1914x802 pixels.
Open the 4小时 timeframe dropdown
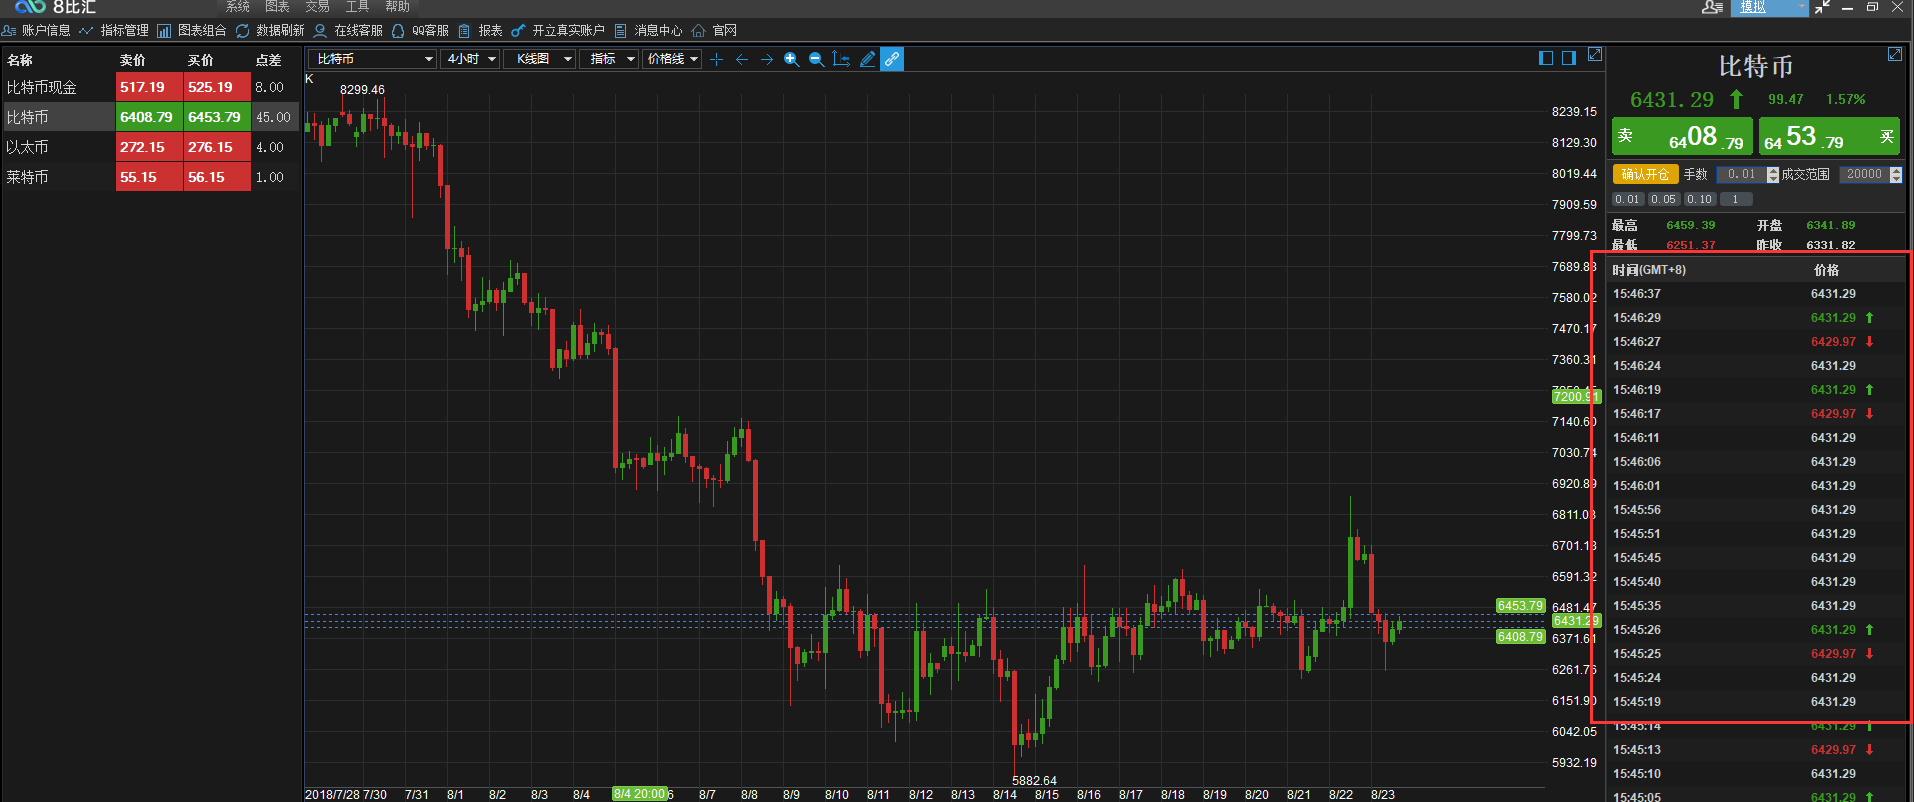coord(471,59)
